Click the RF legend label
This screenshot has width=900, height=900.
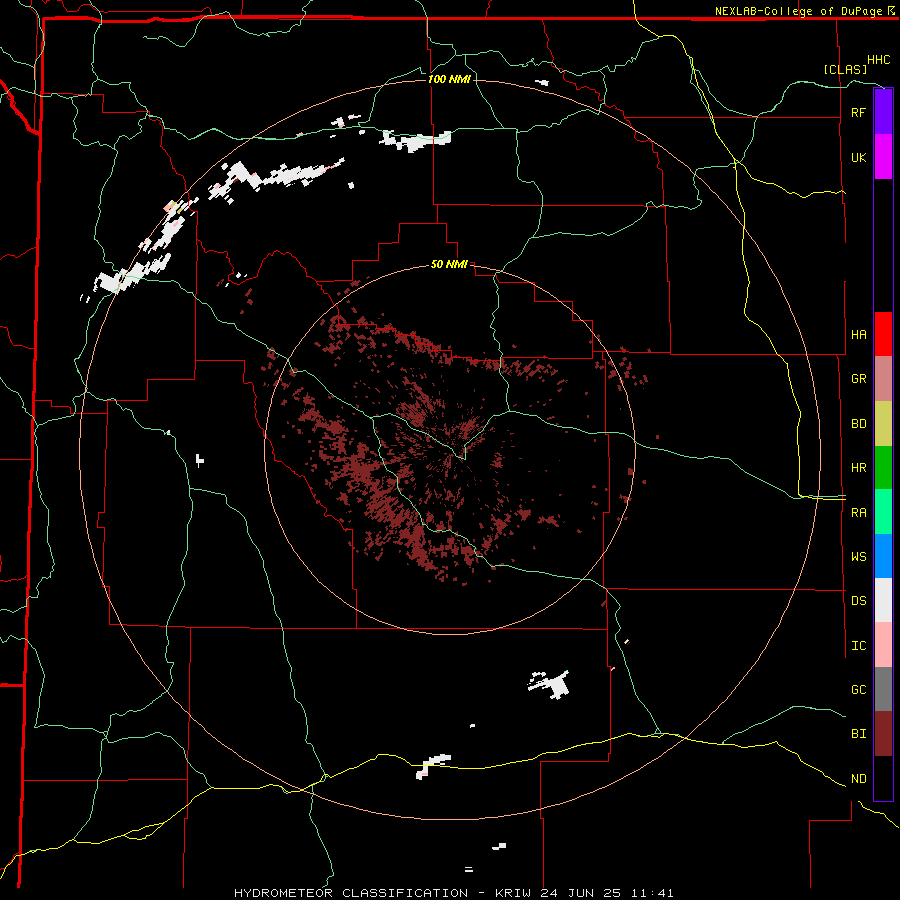pyautogui.click(x=858, y=112)
